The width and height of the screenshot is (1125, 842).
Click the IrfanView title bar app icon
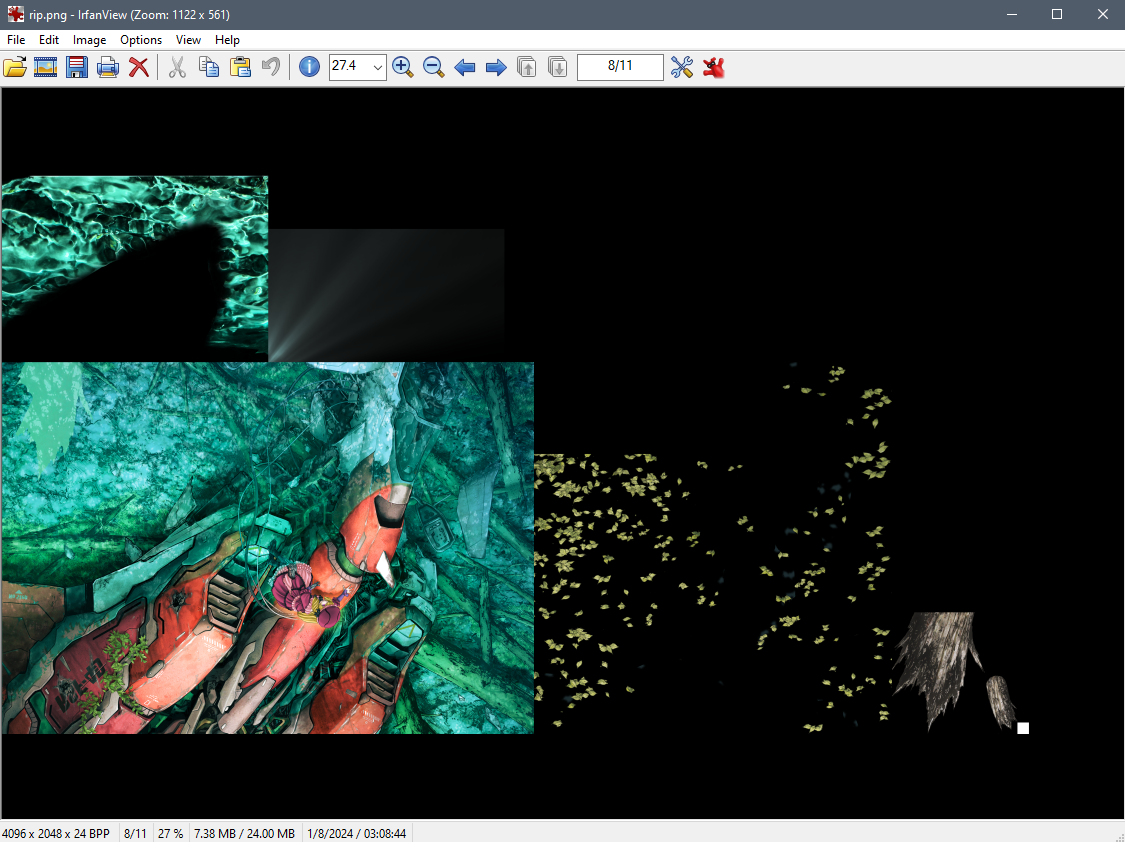pyautogui.click(x=15, y=14)
